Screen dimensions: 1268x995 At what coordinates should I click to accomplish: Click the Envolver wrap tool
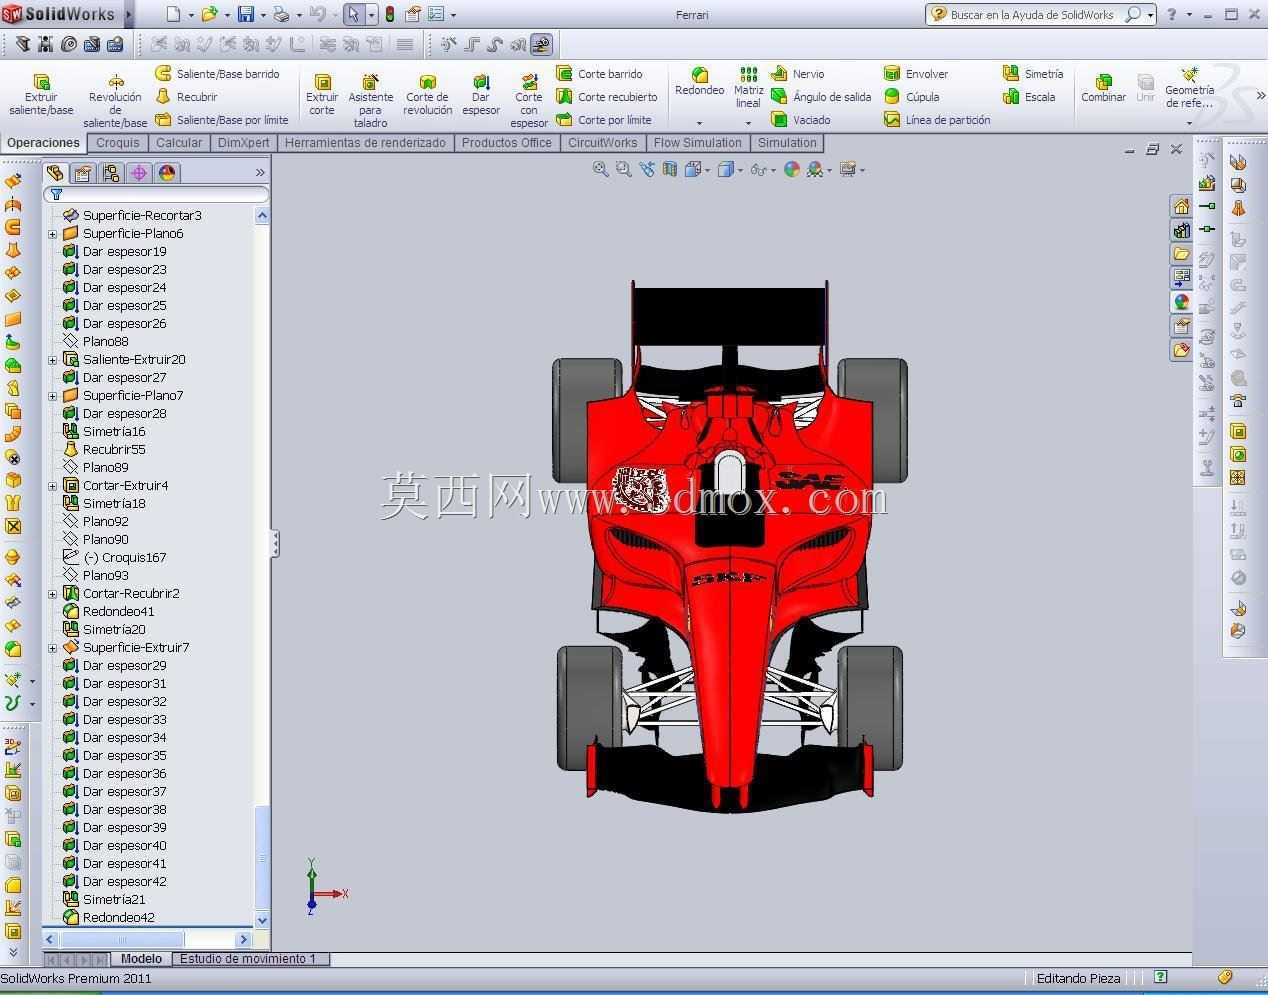(916, 74)
